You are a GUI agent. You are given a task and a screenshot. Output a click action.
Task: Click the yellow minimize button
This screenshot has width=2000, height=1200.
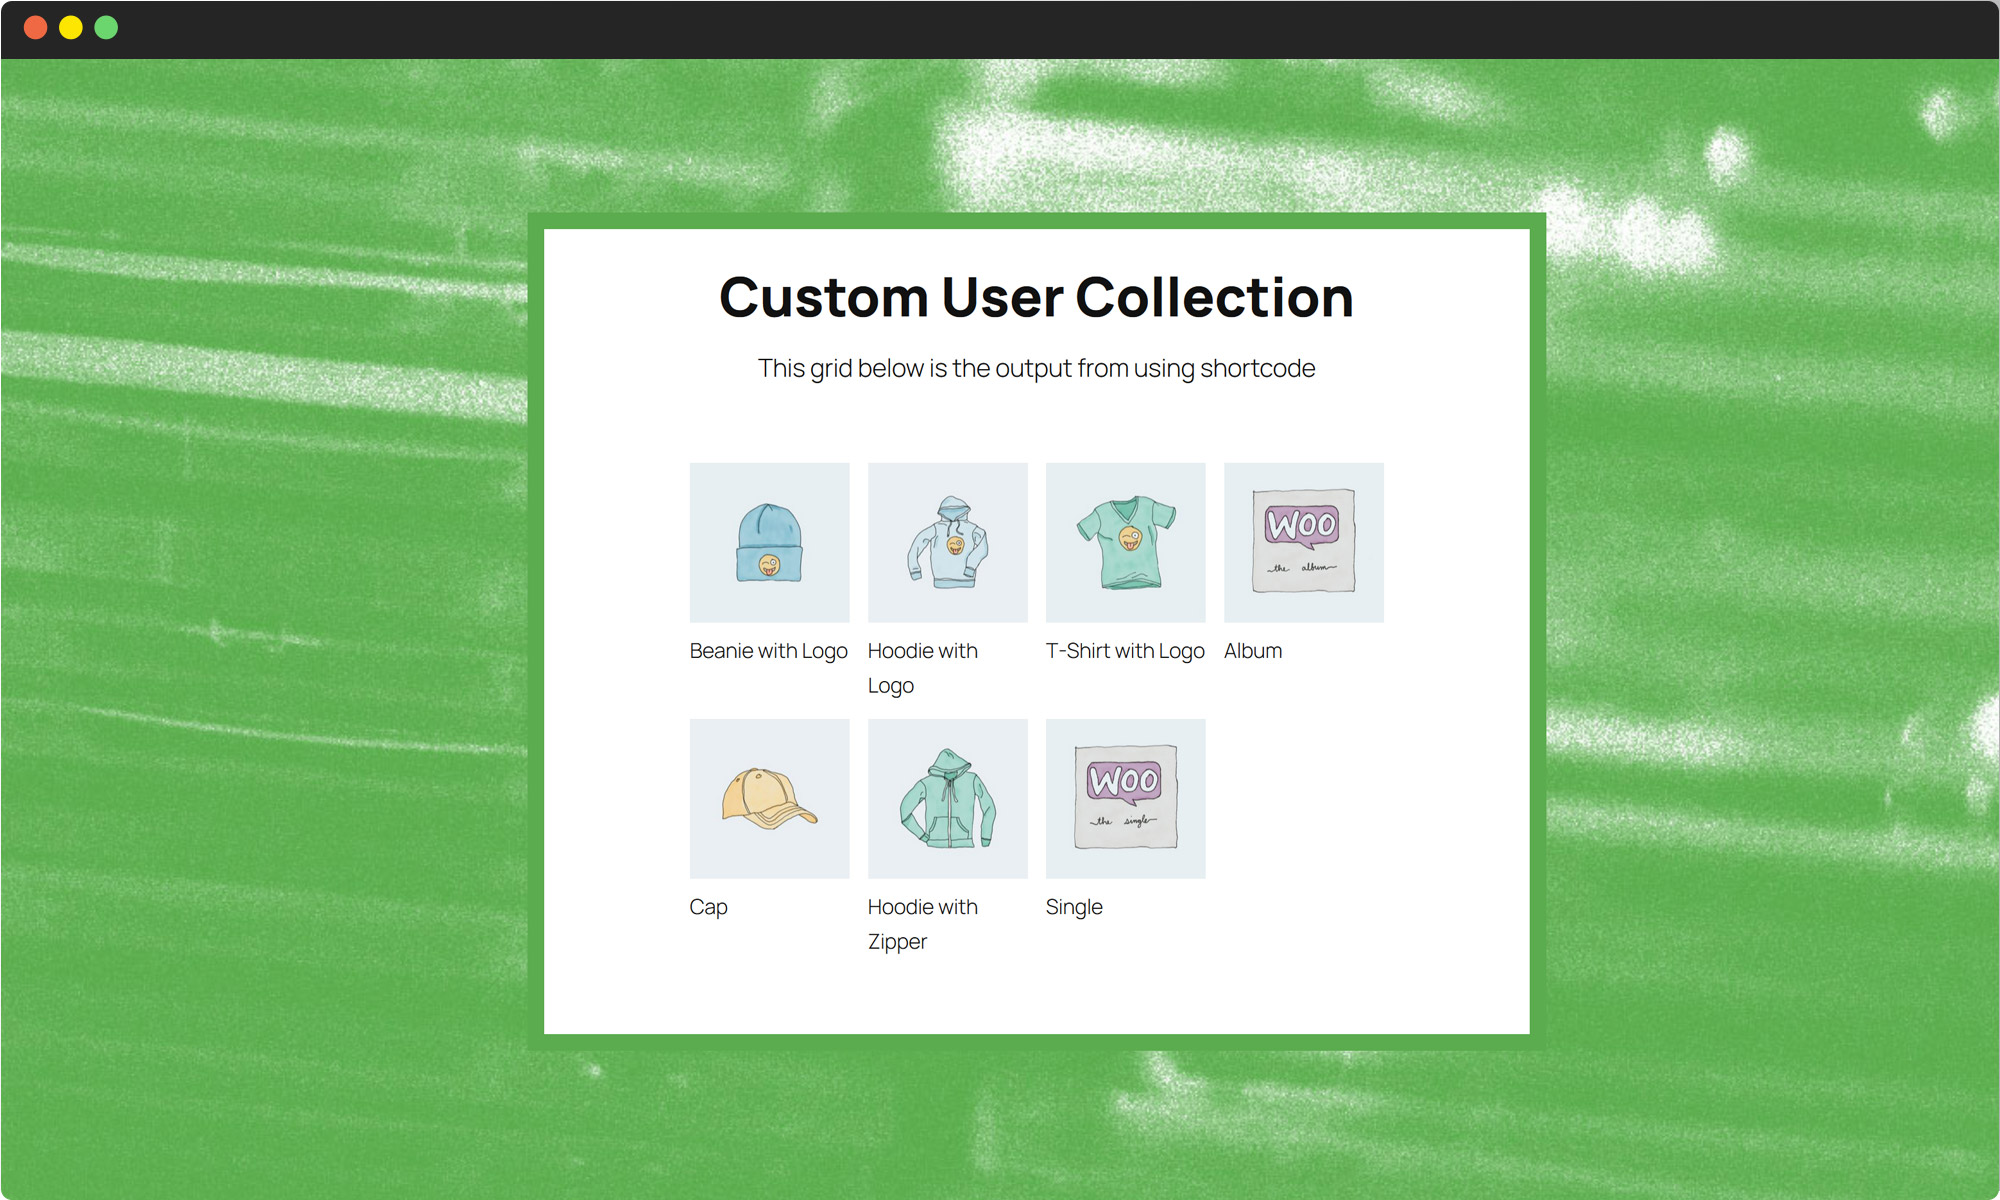(70, 28)
